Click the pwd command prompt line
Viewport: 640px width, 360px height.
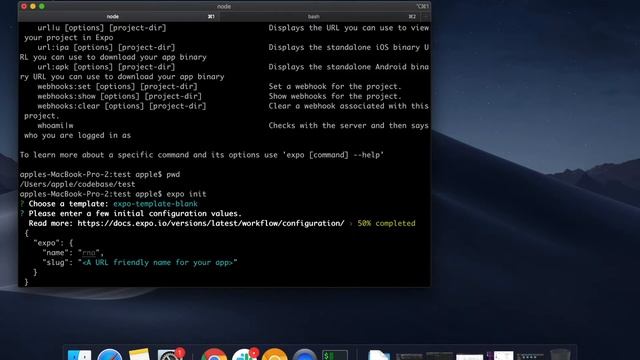100,174
